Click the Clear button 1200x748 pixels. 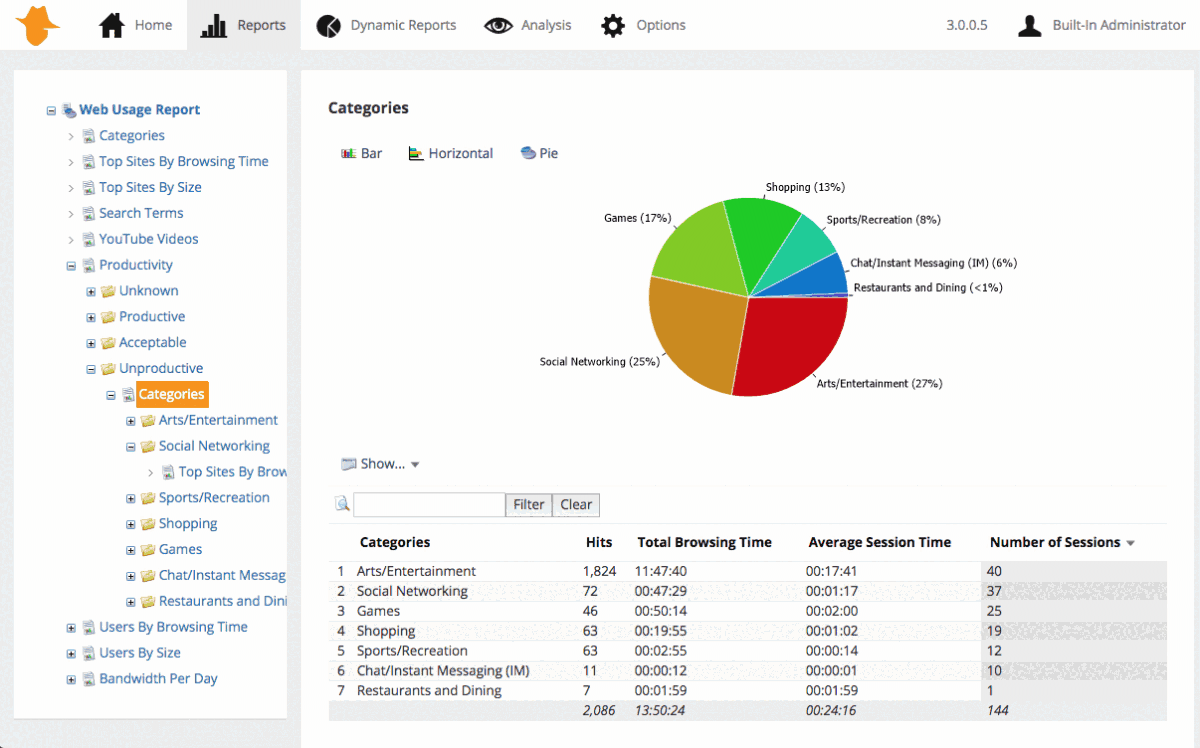[576, 505]
